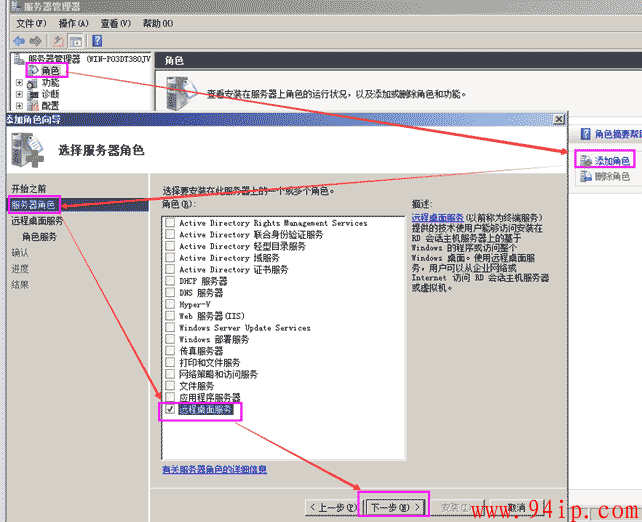The height and width of the screenshot is (522, 642).
Task: Click the role summary help icon
Action: click(586, 134)
